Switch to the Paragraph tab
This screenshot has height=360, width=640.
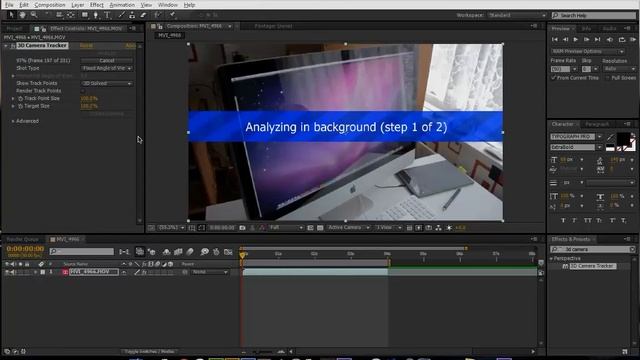[597, 124]
